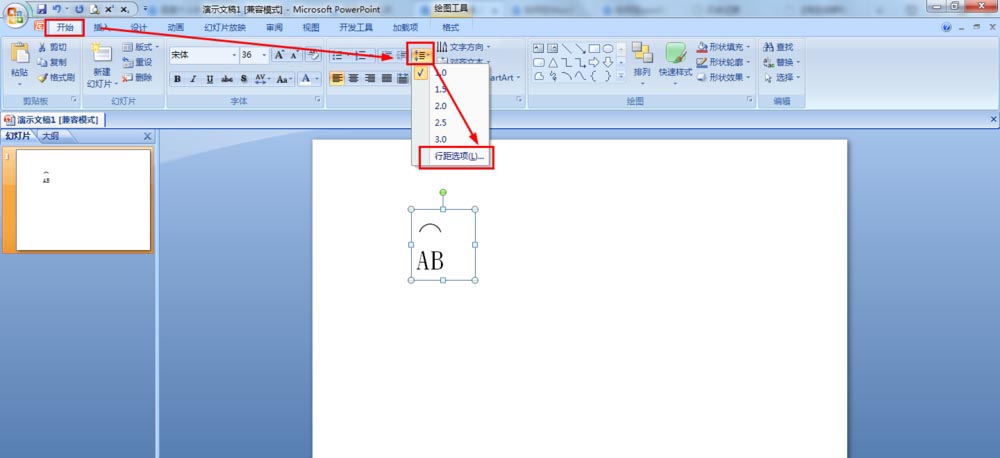This screenshot has width=1000, height=458.
Task: Align text right
Action: [369, 78]
